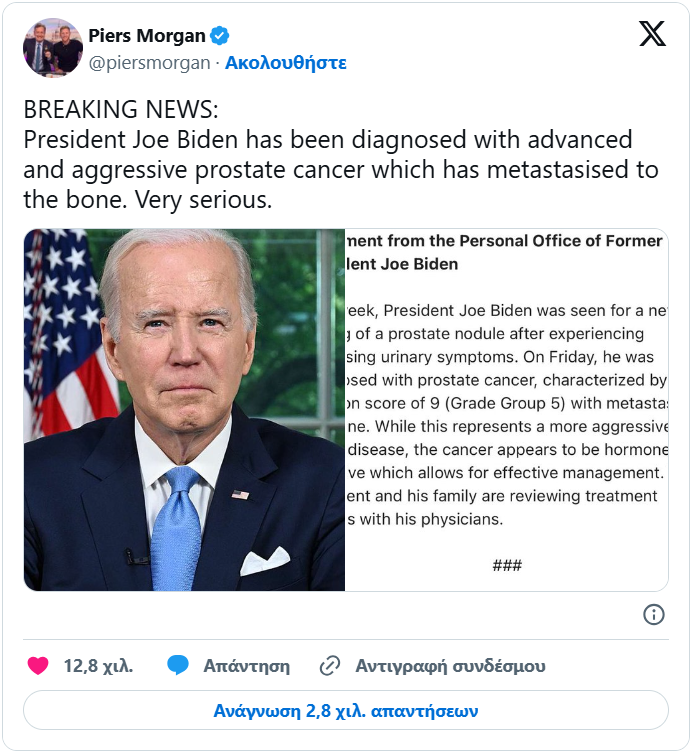Click the verified blue checkmark badge
This screenshot has width=694, height=753.
pos(219,36)
